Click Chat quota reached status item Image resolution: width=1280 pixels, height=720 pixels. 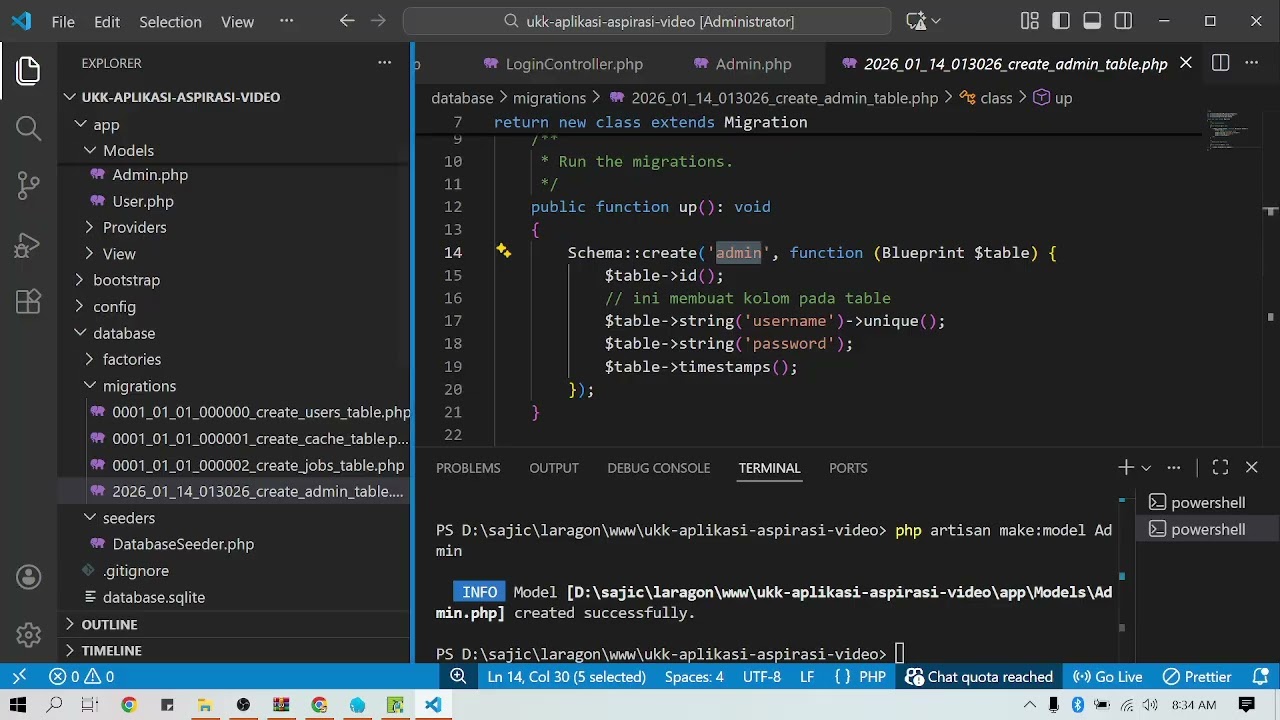(979, 677)
